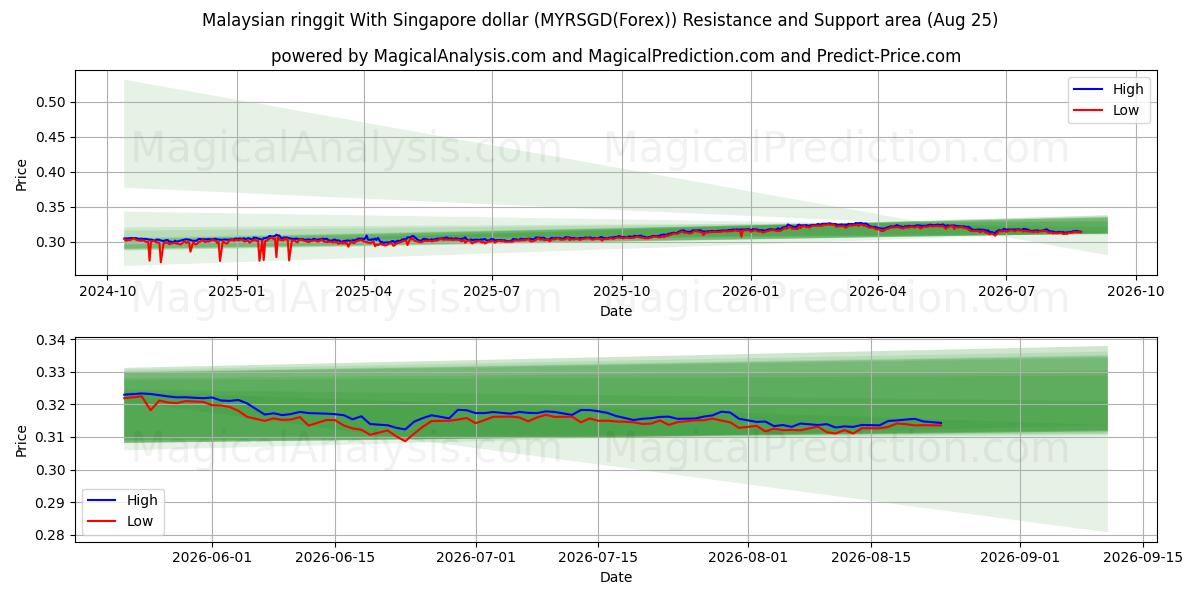Click the 2026-10 date tick label
Screen dimensions: 1200x600
pyautogui.click(x=1135, y=292)
